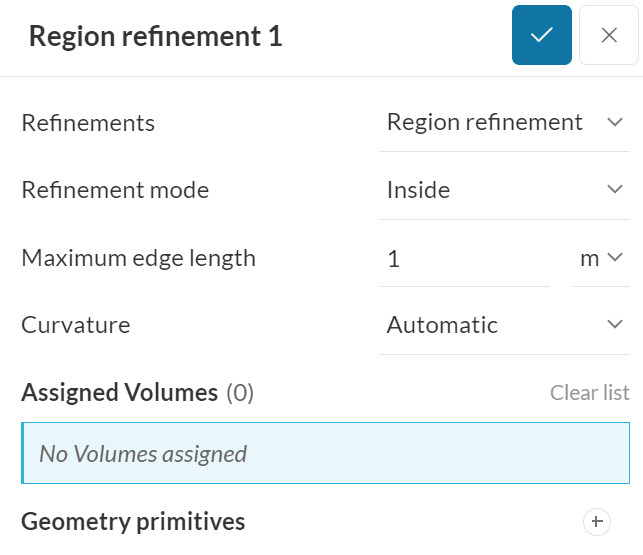The width and height of the screenshot is (643, 555).
Task: Click the Refinement mode label
Action: [x=115, y=190]
